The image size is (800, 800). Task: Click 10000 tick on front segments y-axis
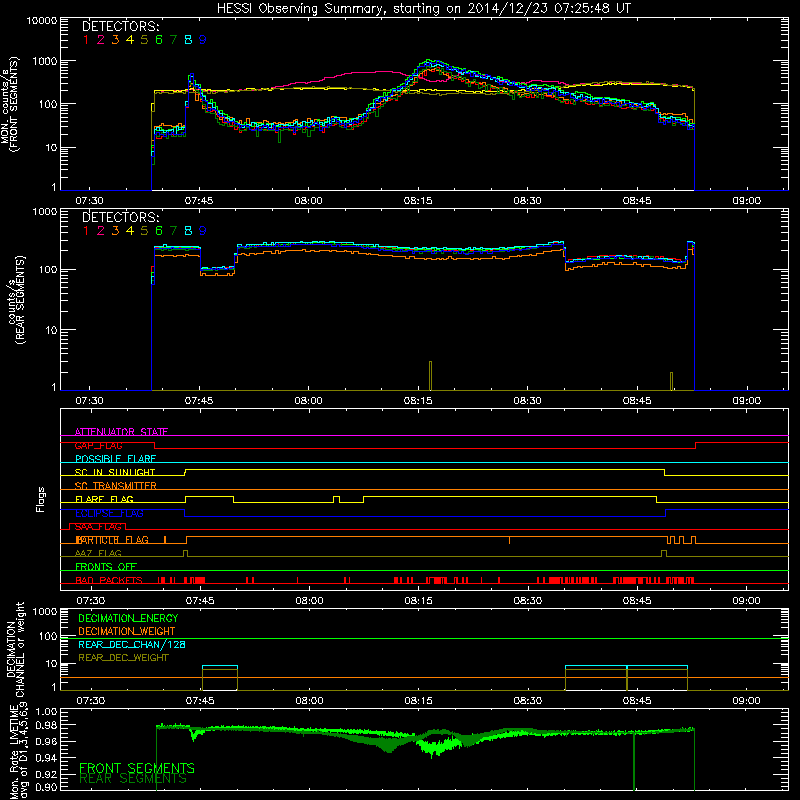[42, 21]
